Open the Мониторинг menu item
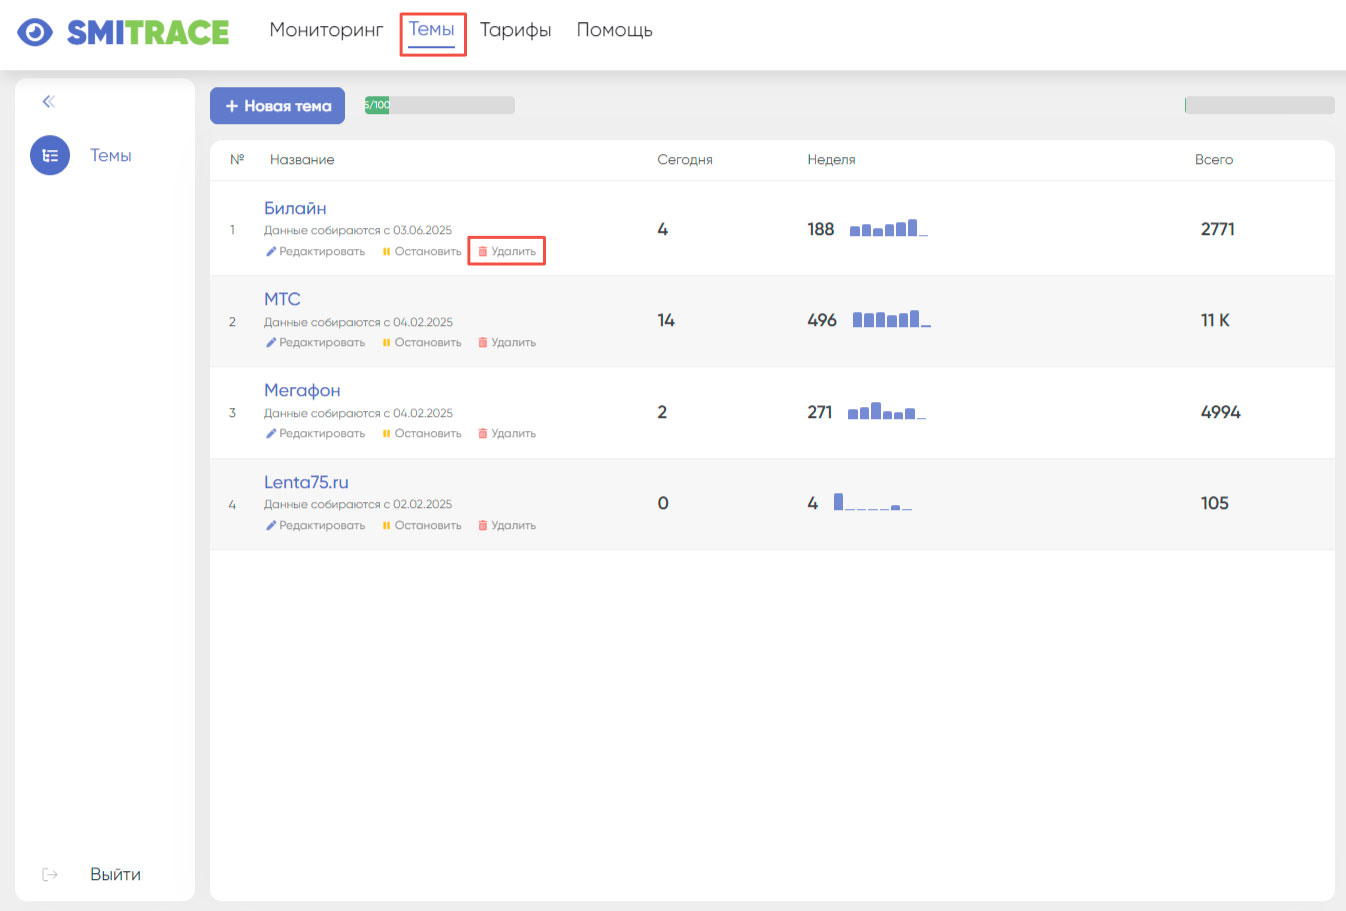Screen dimensions: 1346x911 pyautogui.click(x=326, y=30)
